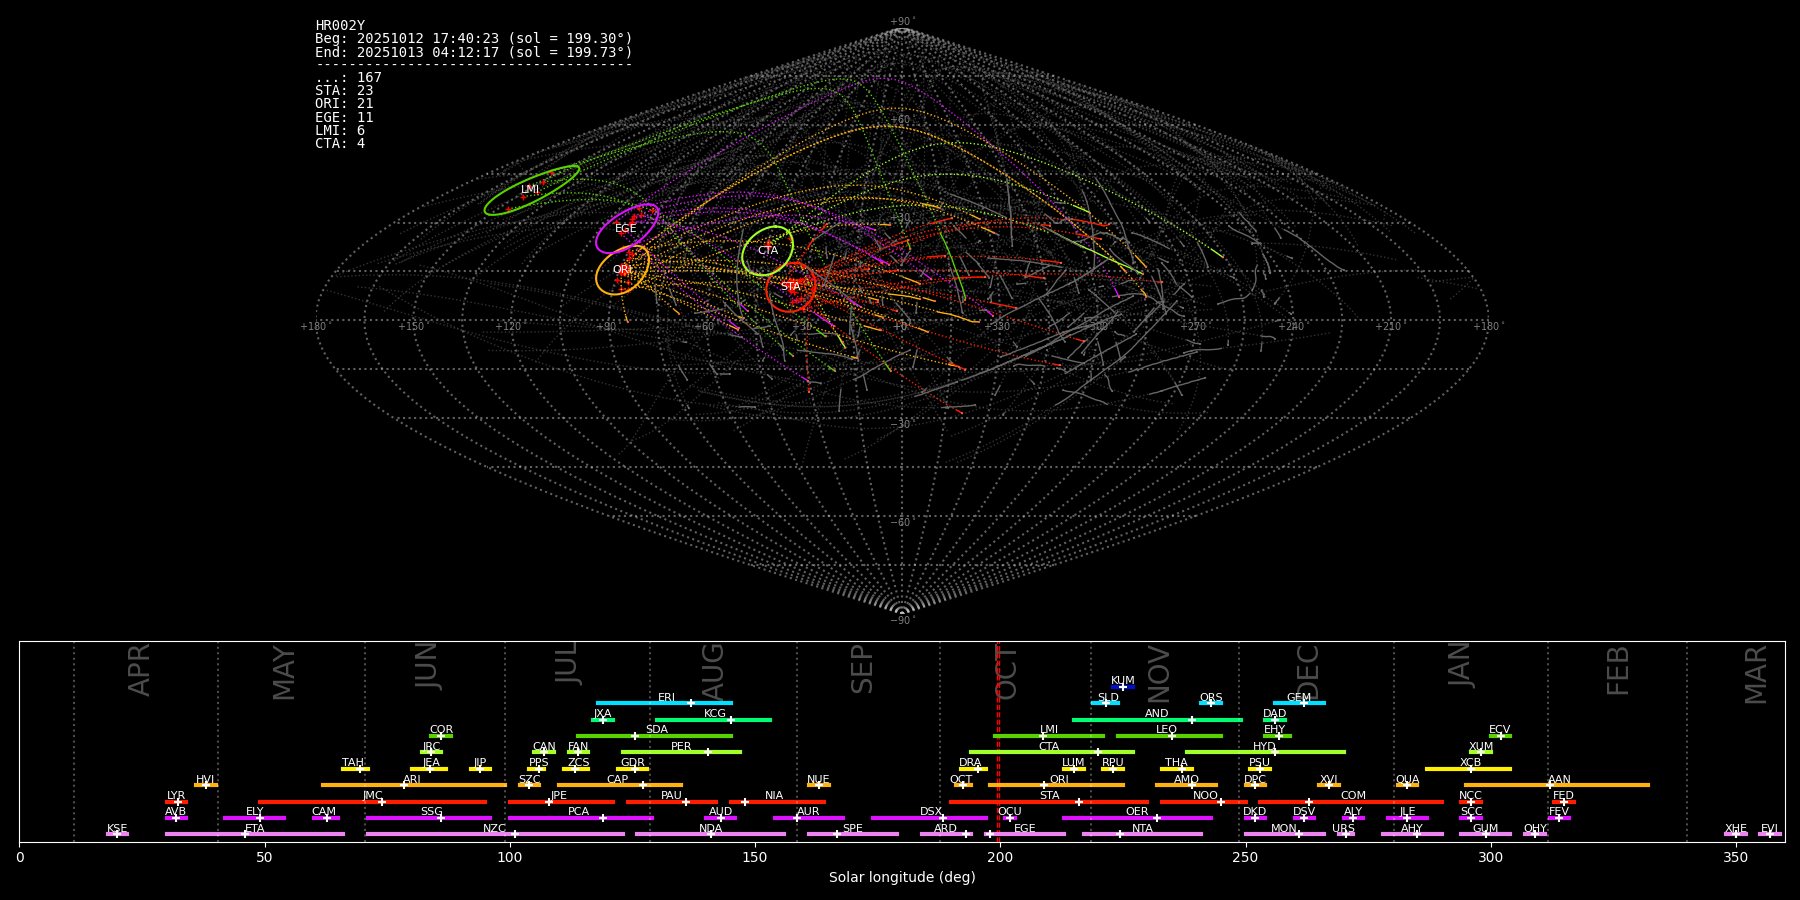1800x900 pixels.
Task: Select the OER shower bar in timeline
Action: pos(1137,818)
